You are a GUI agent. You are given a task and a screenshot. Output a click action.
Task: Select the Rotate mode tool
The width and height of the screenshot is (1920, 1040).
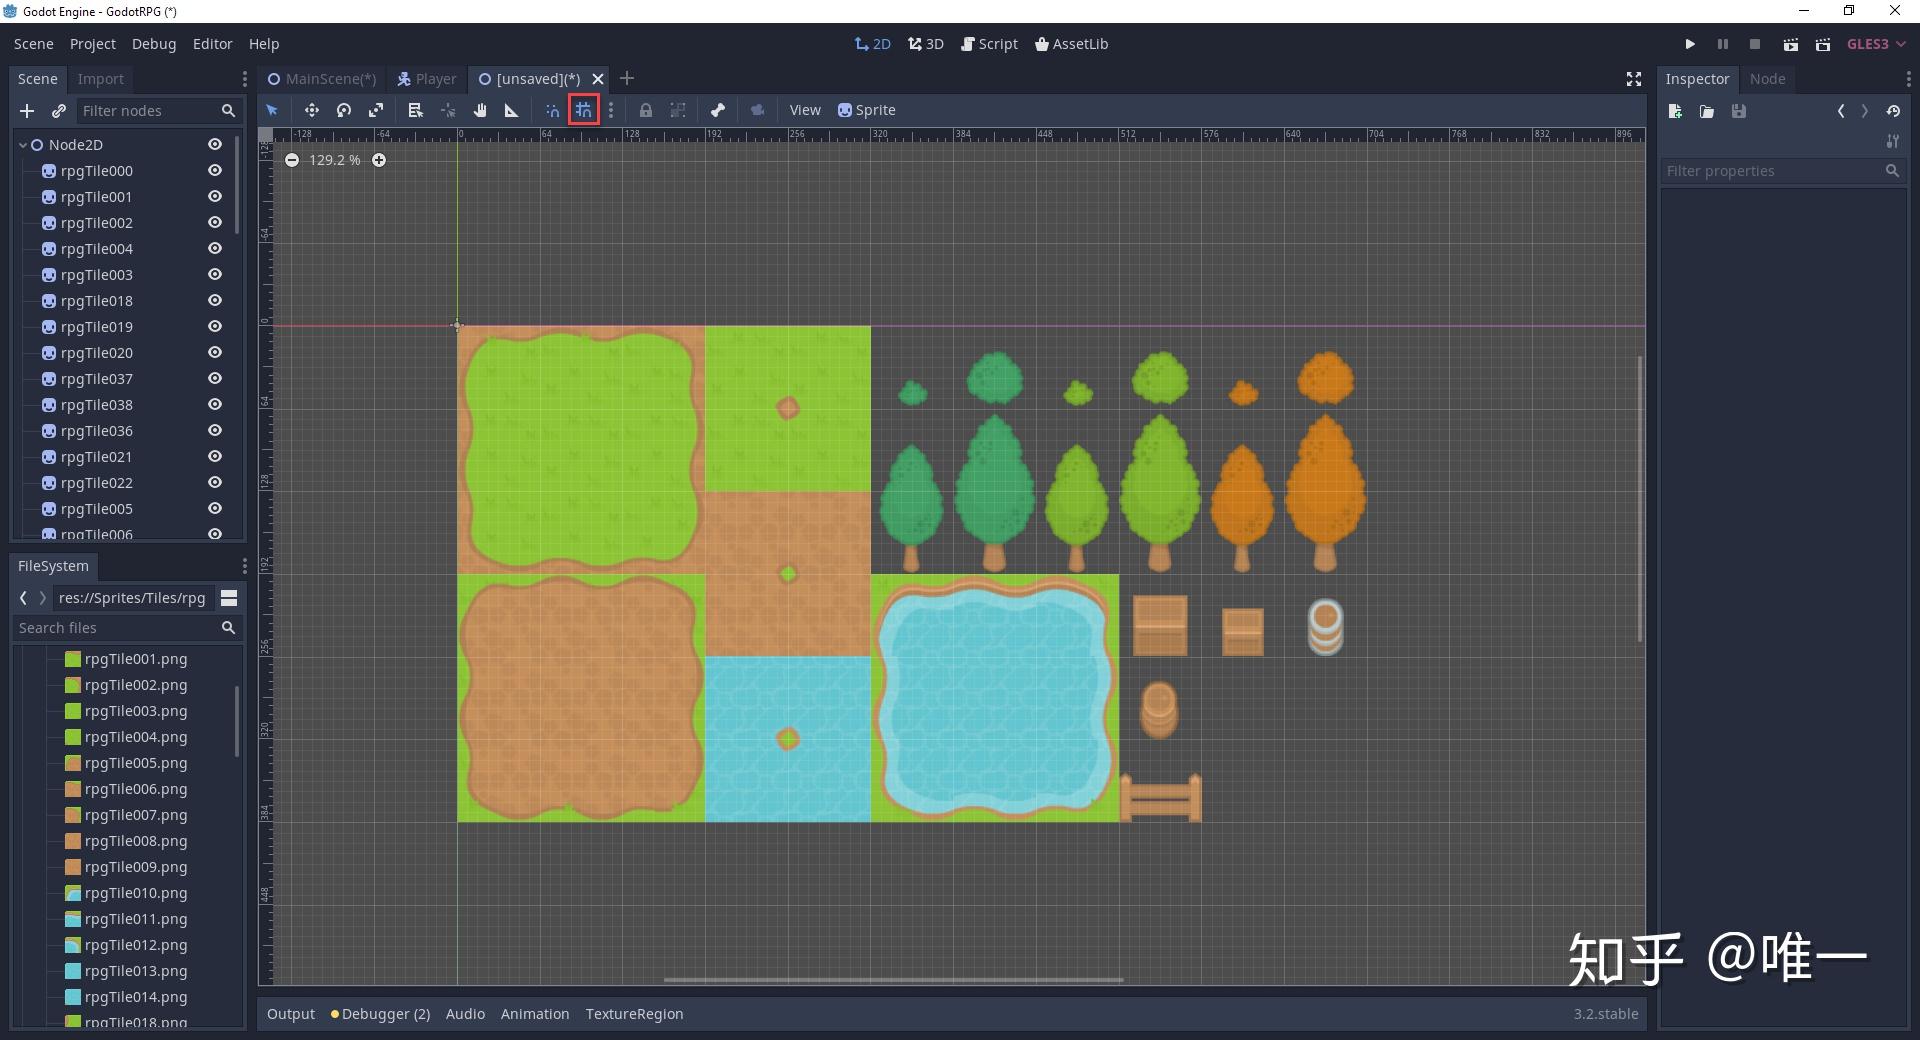[344, 111]
